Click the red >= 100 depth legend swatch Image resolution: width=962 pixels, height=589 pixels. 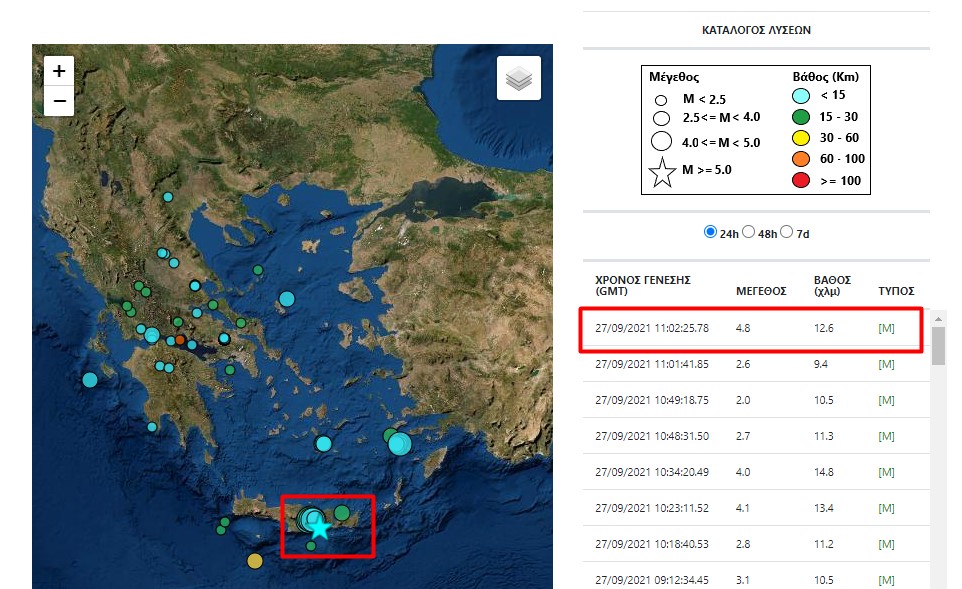click(801, 181)
